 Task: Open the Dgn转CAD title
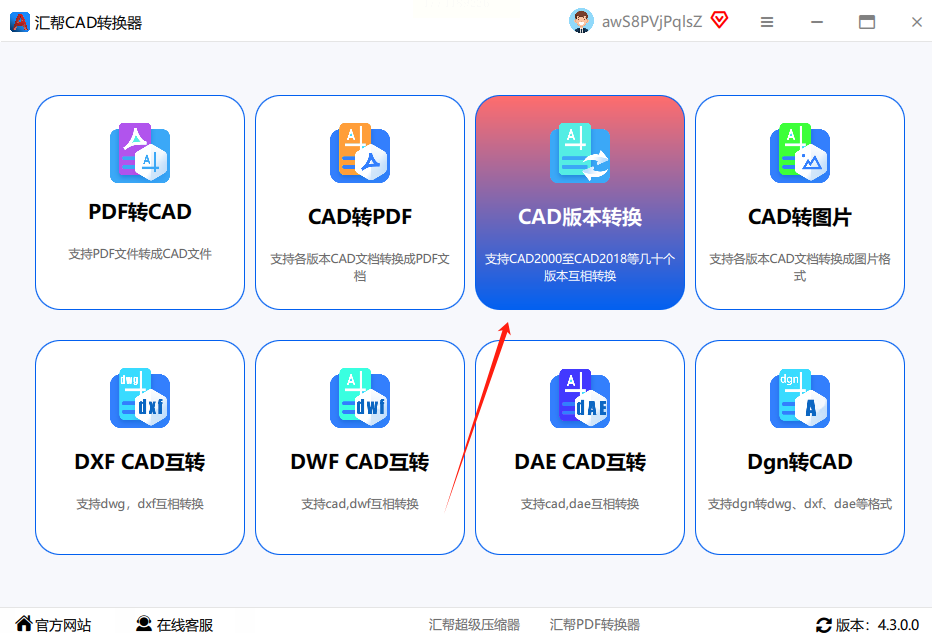[799, 462]
